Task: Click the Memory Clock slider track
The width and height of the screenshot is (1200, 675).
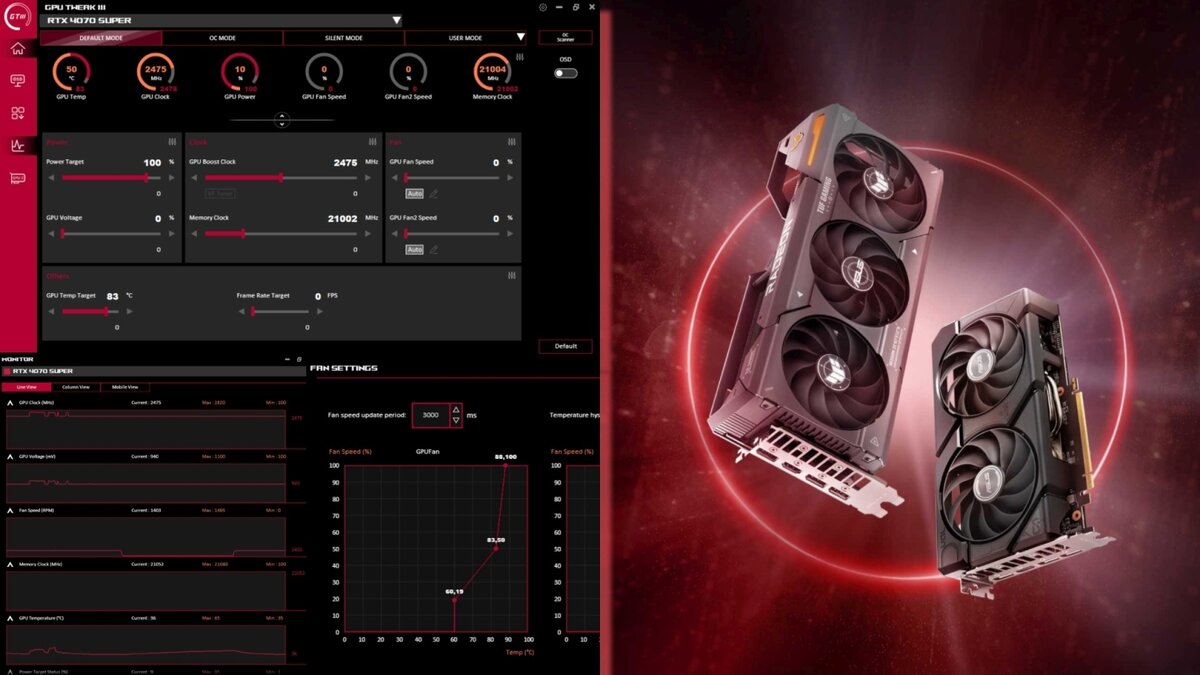Action: [280, 234]
